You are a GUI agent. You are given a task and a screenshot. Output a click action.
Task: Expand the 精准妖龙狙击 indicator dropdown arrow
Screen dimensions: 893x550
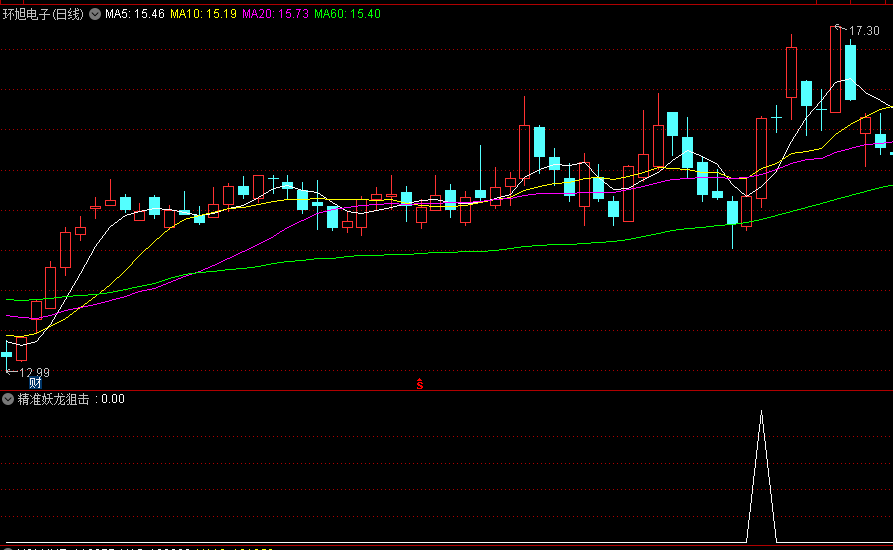(9, 399)
